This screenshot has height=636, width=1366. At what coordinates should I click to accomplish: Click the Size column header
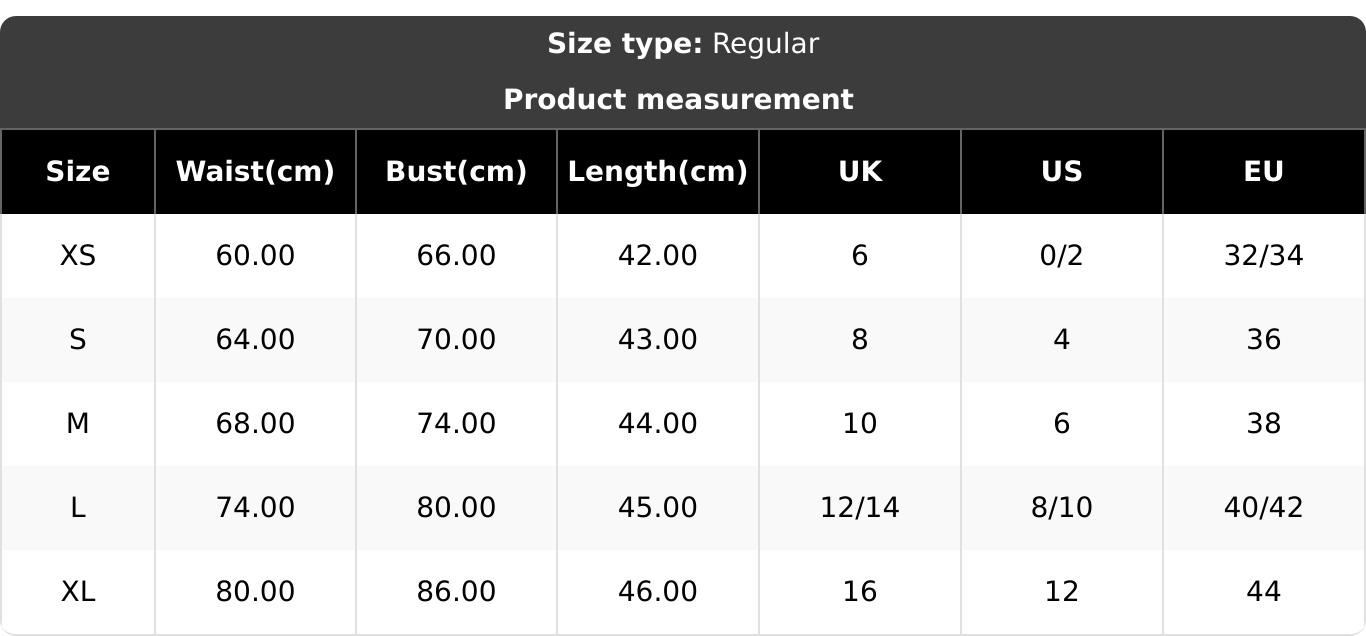(78, 172)
